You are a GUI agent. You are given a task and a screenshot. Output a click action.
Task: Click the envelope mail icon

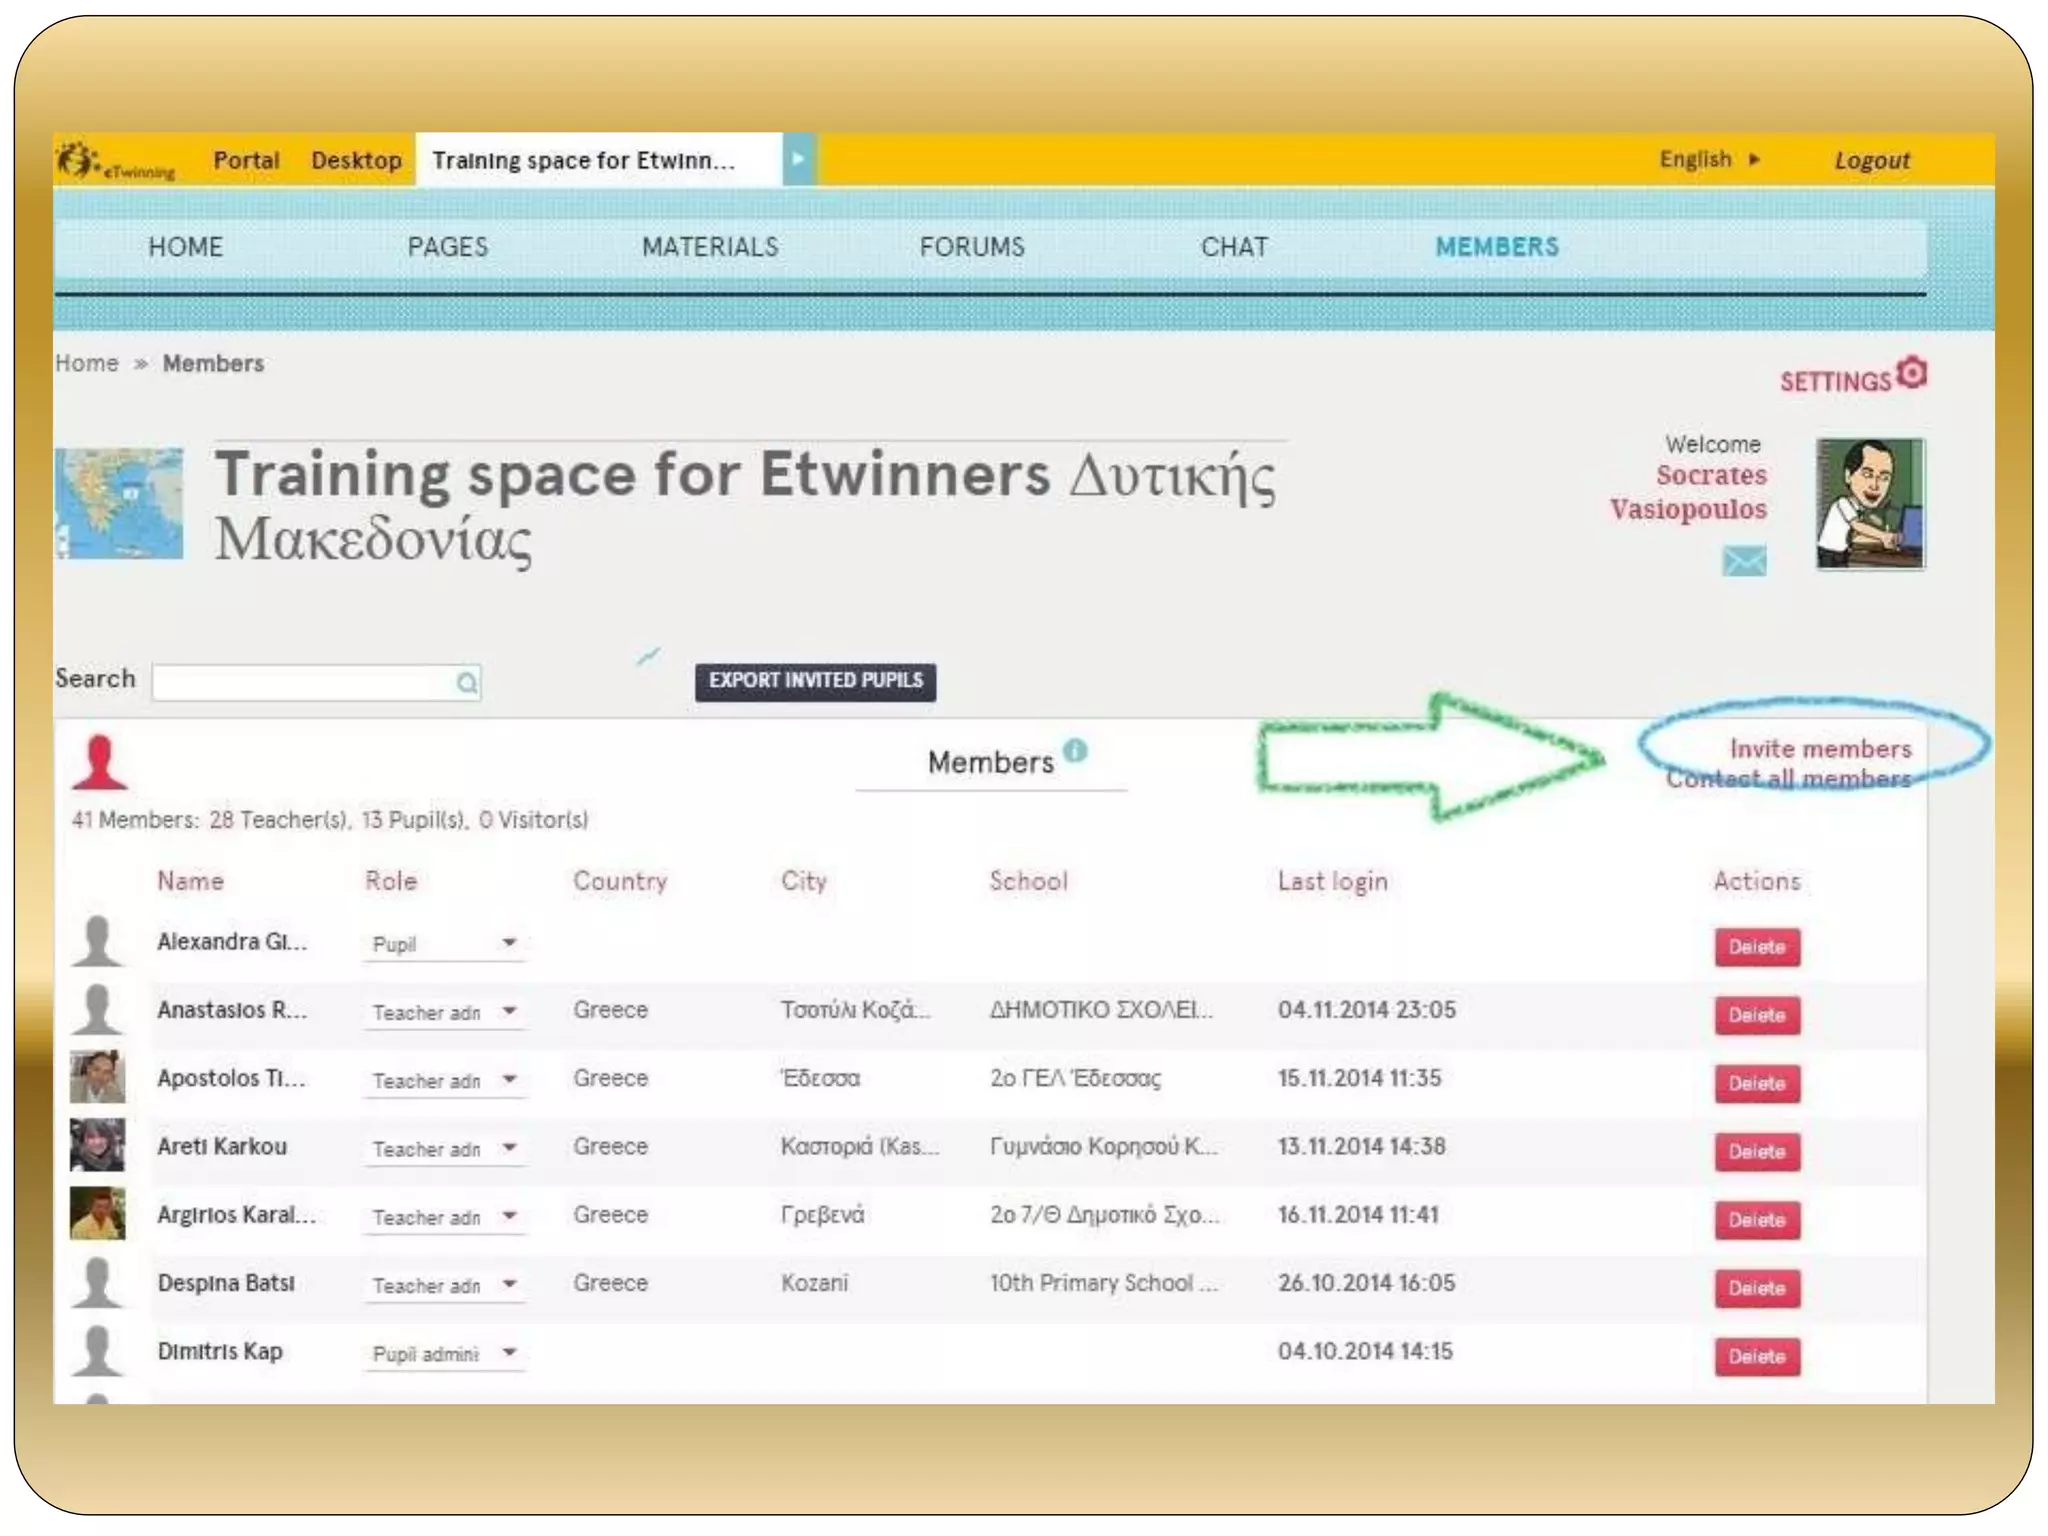[x=1743, y=561]
